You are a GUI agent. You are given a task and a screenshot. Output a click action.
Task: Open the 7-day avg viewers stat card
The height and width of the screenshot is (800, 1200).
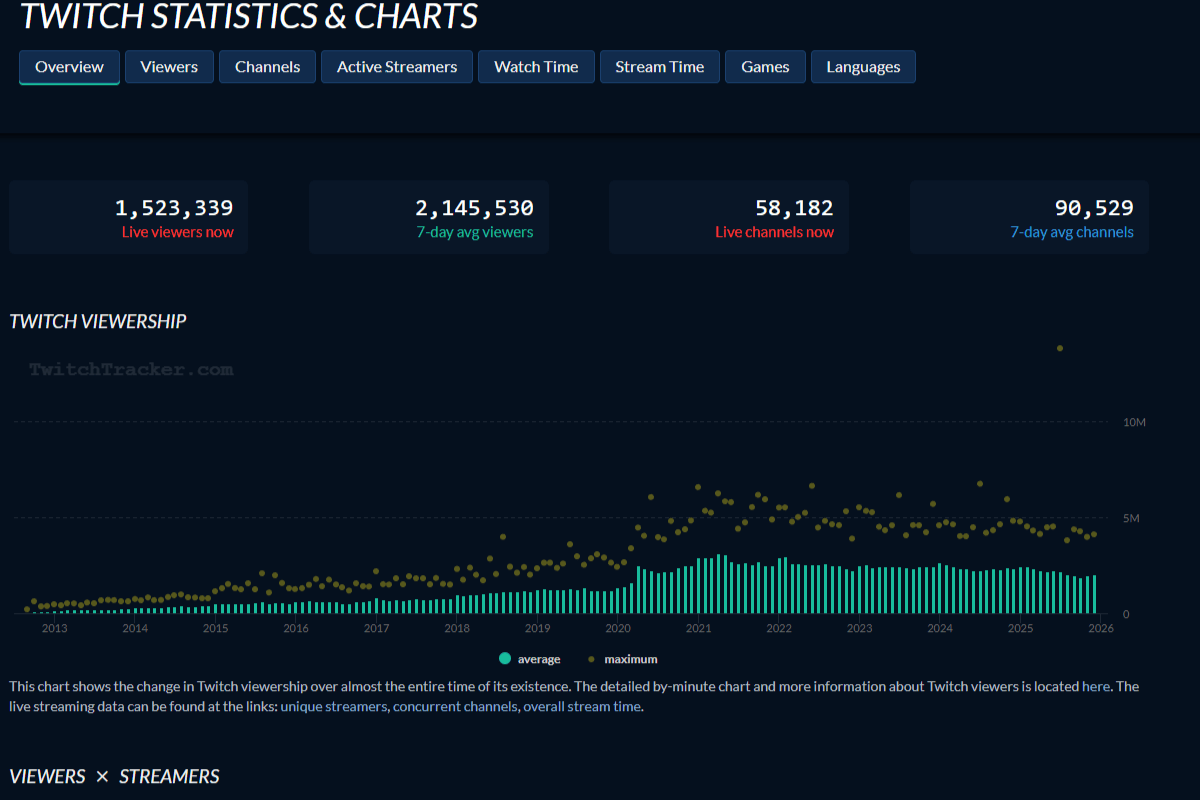tap(428, 218)
